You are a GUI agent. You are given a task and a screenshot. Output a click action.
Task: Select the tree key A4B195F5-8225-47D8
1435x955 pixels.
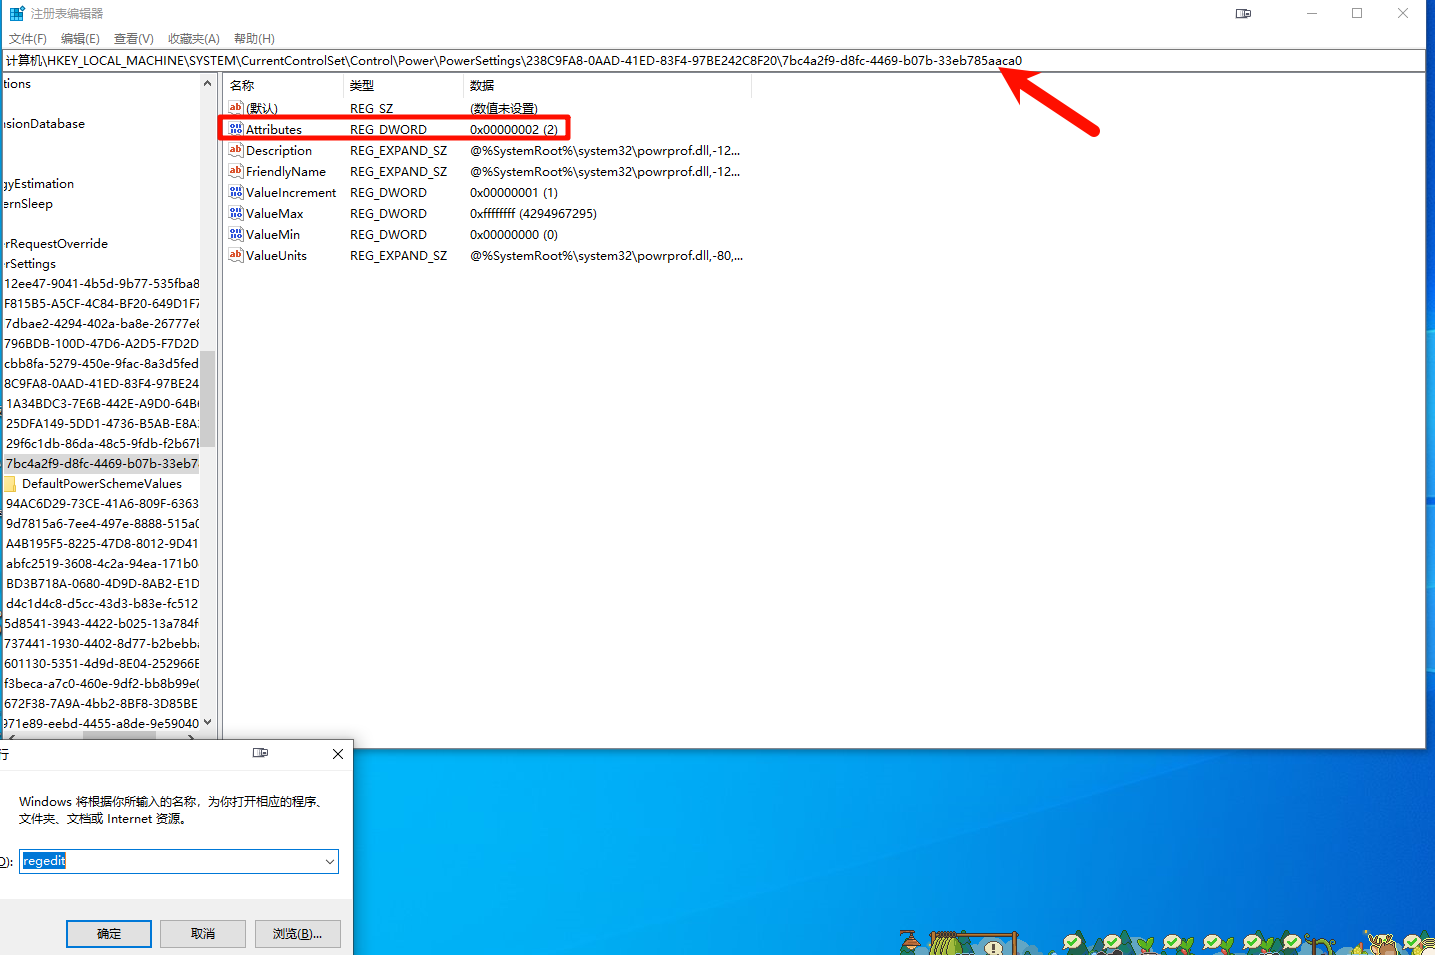click(x=102, y=544)
